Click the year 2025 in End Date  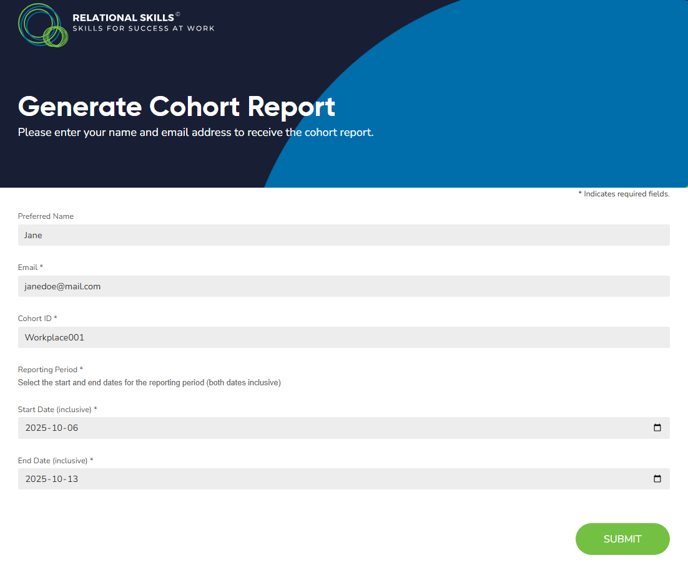(37, 479)
